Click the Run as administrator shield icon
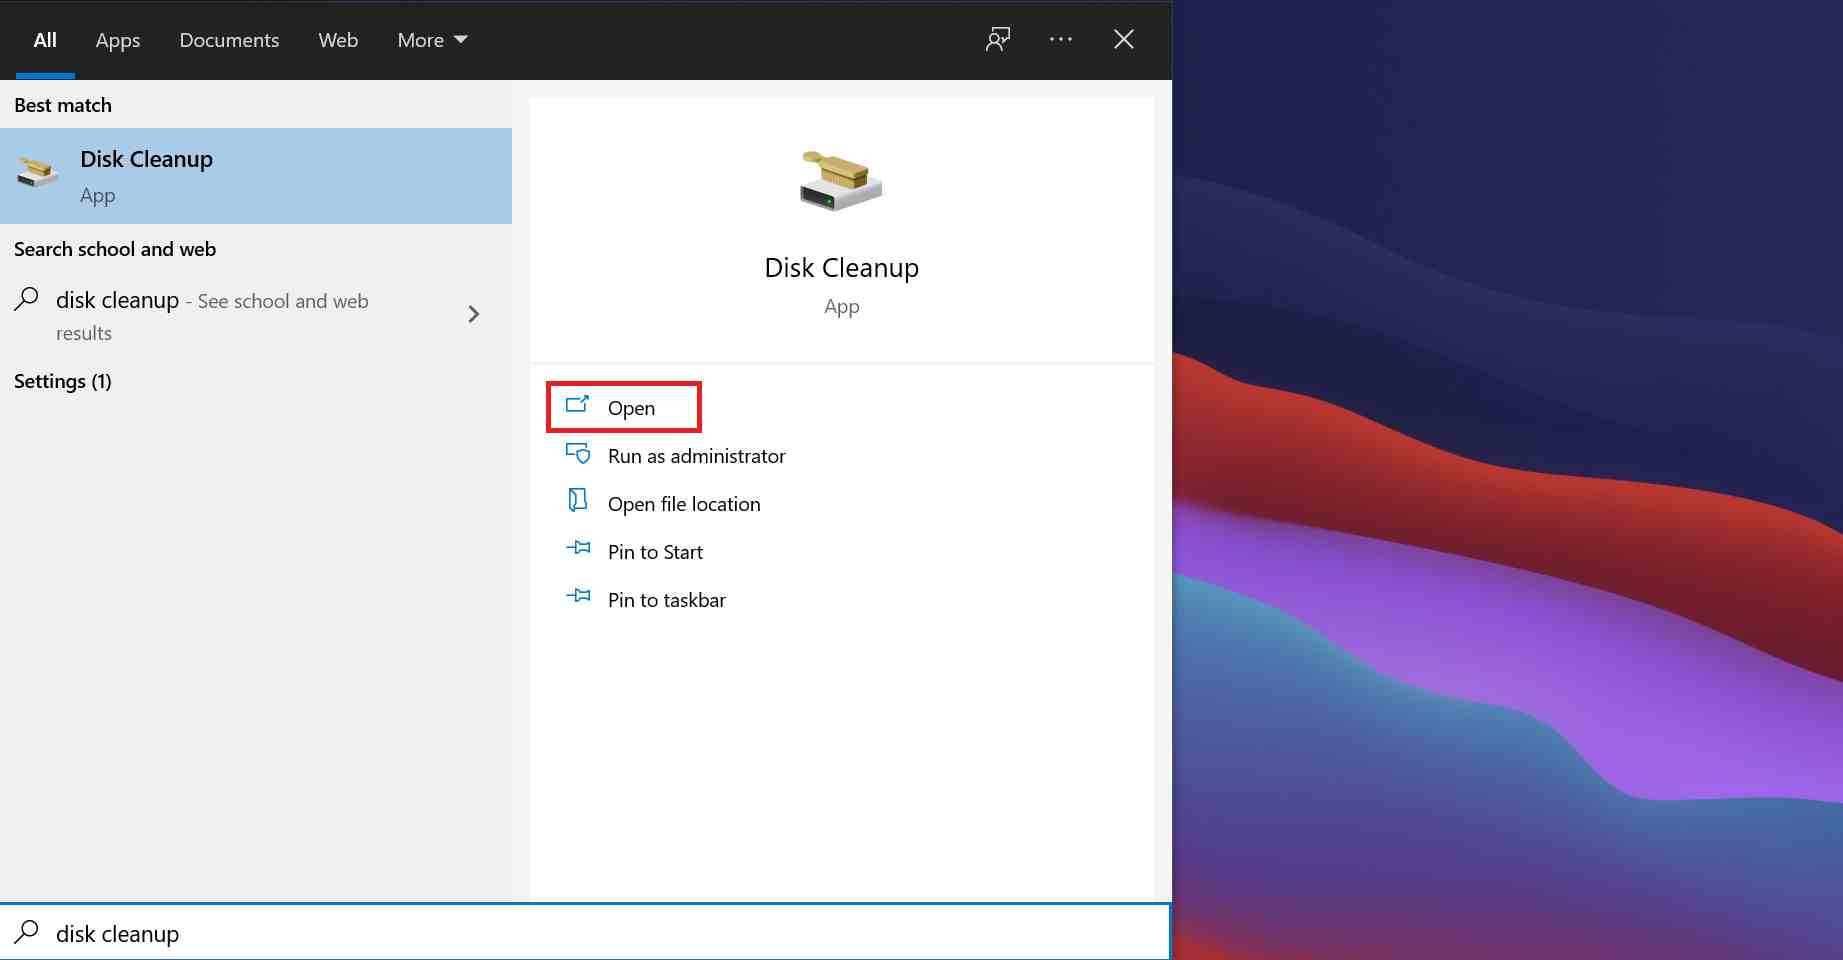 578,453
